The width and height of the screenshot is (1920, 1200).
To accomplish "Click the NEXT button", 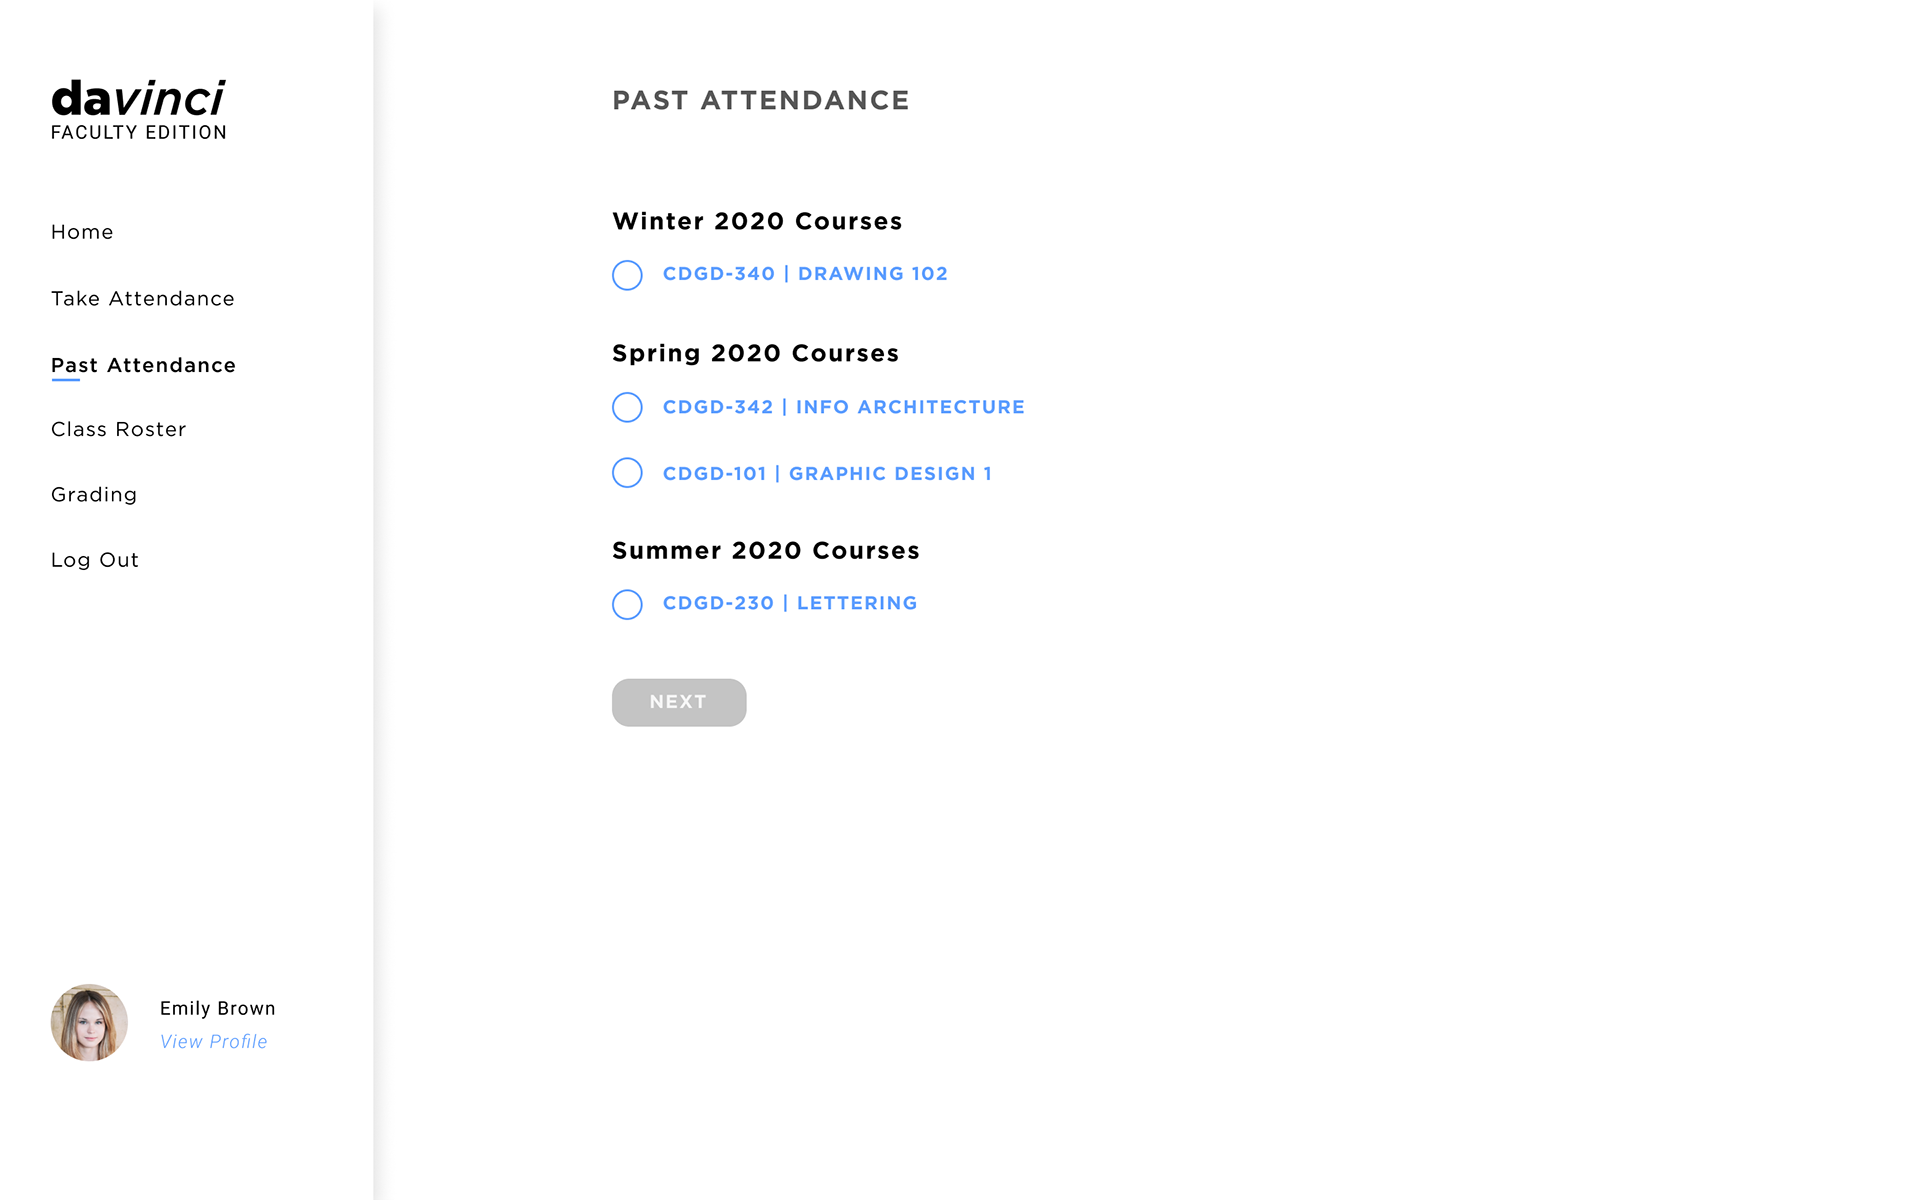I will pos(679,702).
